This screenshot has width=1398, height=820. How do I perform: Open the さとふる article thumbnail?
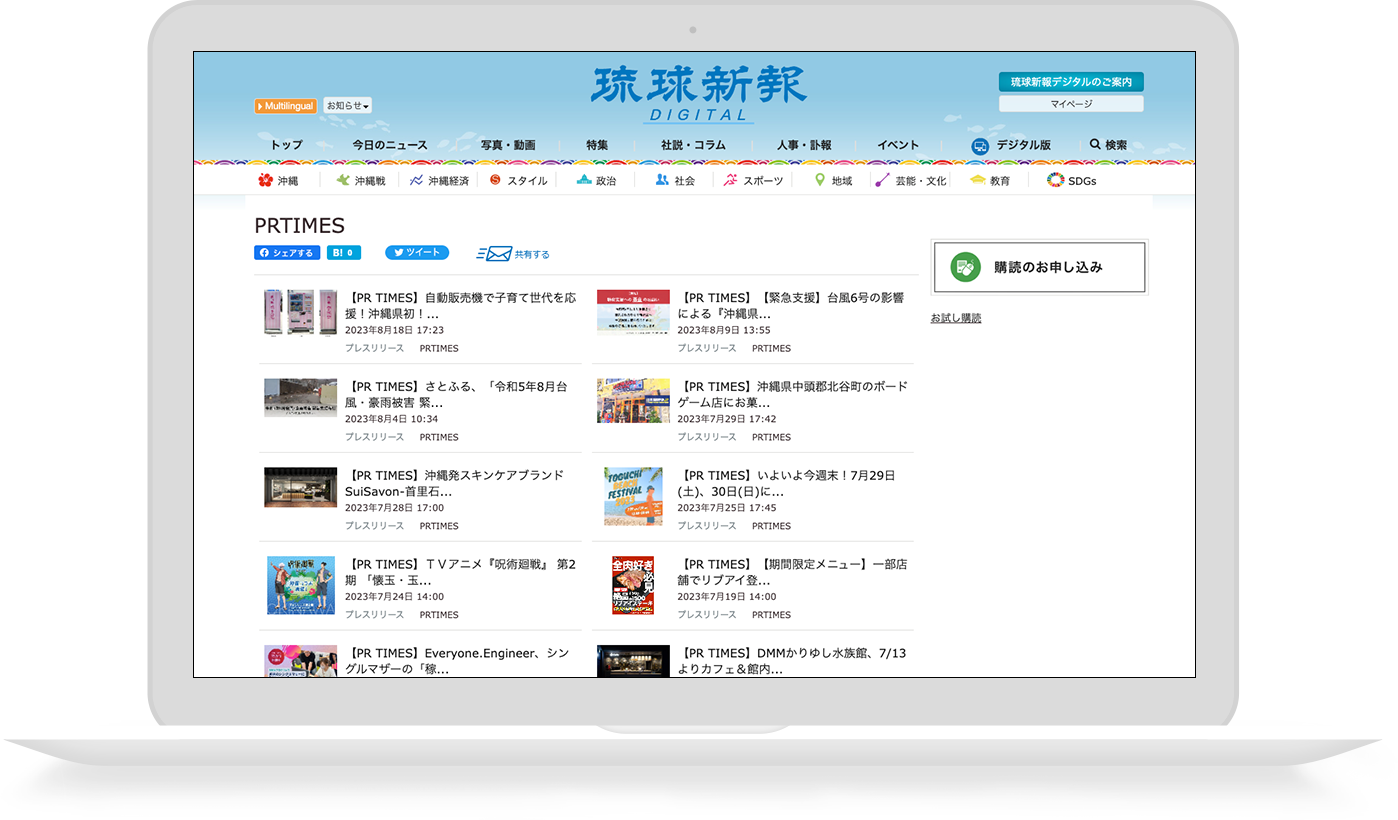[300, 397]
